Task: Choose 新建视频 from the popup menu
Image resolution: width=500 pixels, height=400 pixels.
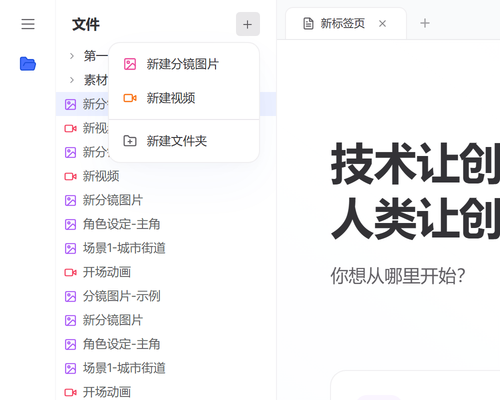Action: [x=184, y=98]
